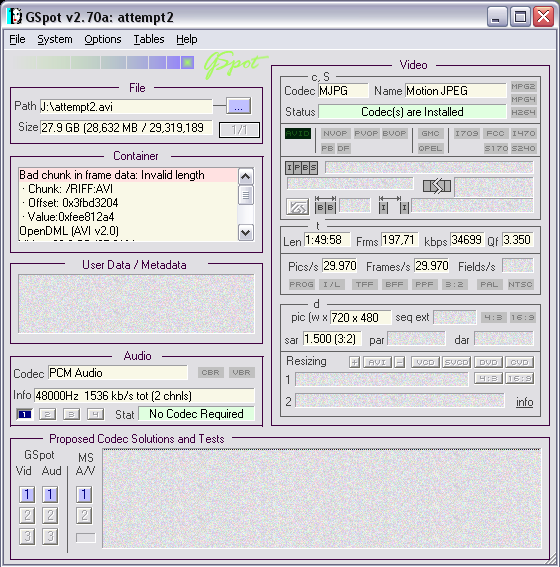Click the Path field showing J:\attempt2.avi
This screenshot has width=560, height=567.
[x=126, y=107]
